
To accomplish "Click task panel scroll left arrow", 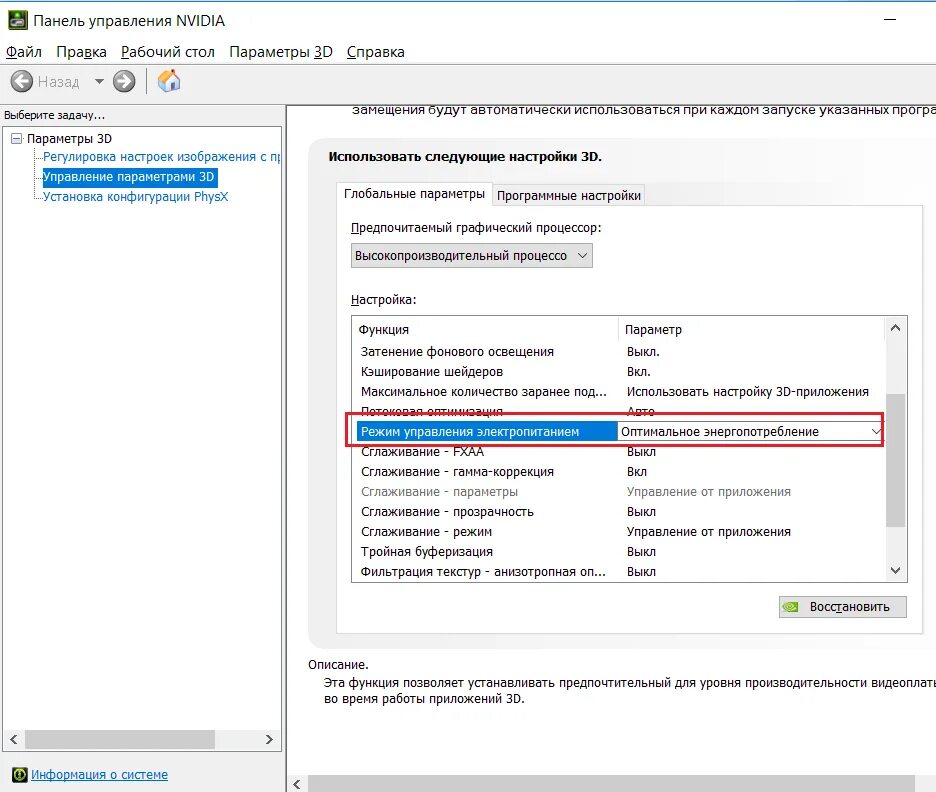I will 14,739.
